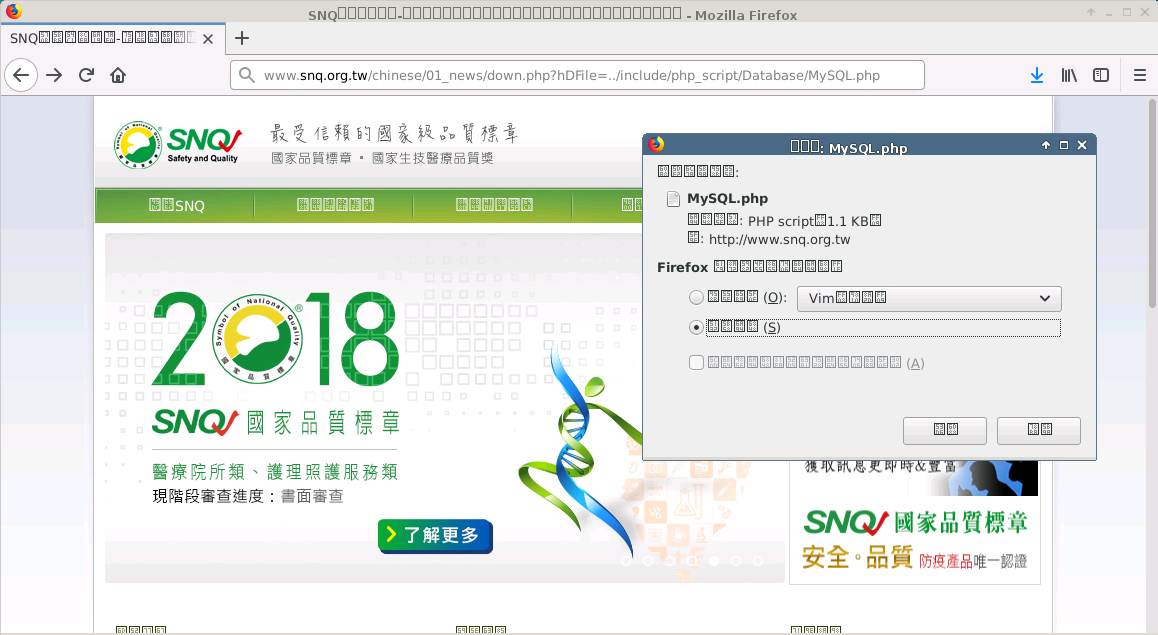Screen dimensions: 1158x635
Task: Select the second carousel dot indicator
Action: pos(648,561)
